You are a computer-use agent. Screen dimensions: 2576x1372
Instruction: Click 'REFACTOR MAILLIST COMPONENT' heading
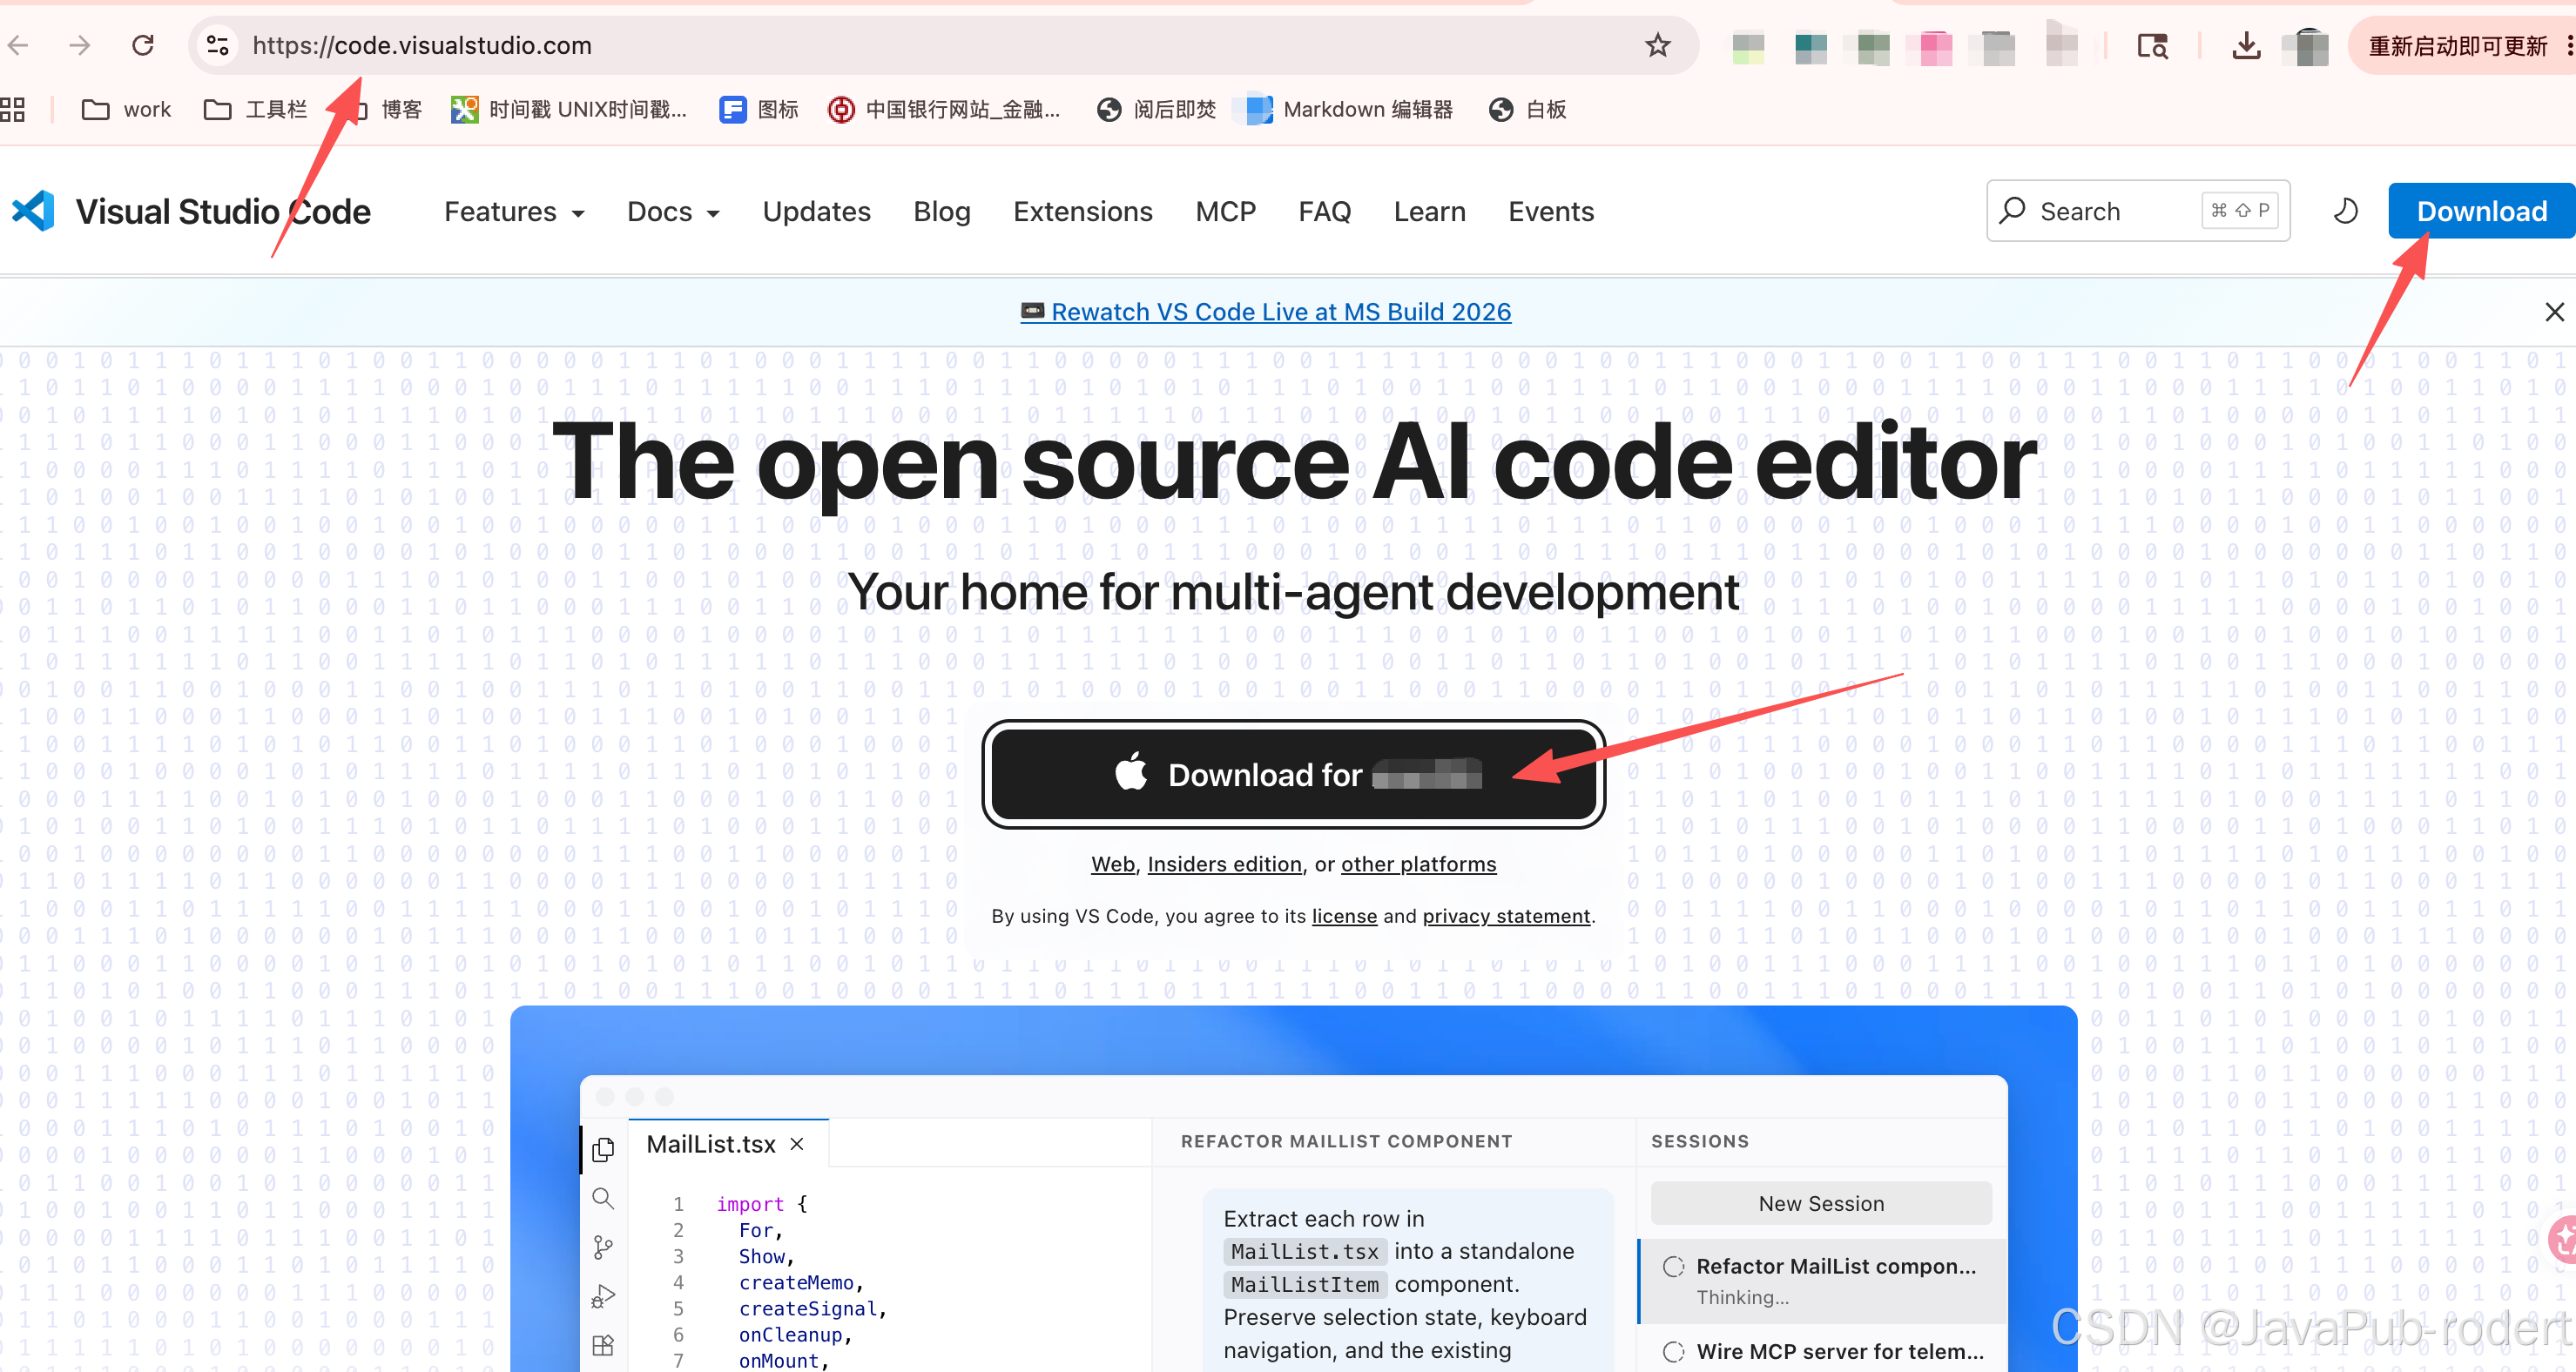pos(1346,1142)
